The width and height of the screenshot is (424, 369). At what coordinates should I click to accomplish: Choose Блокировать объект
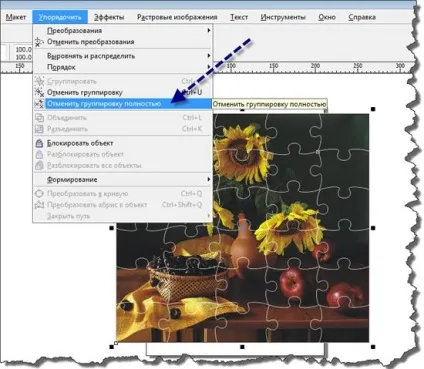click(x=123, y=143)
